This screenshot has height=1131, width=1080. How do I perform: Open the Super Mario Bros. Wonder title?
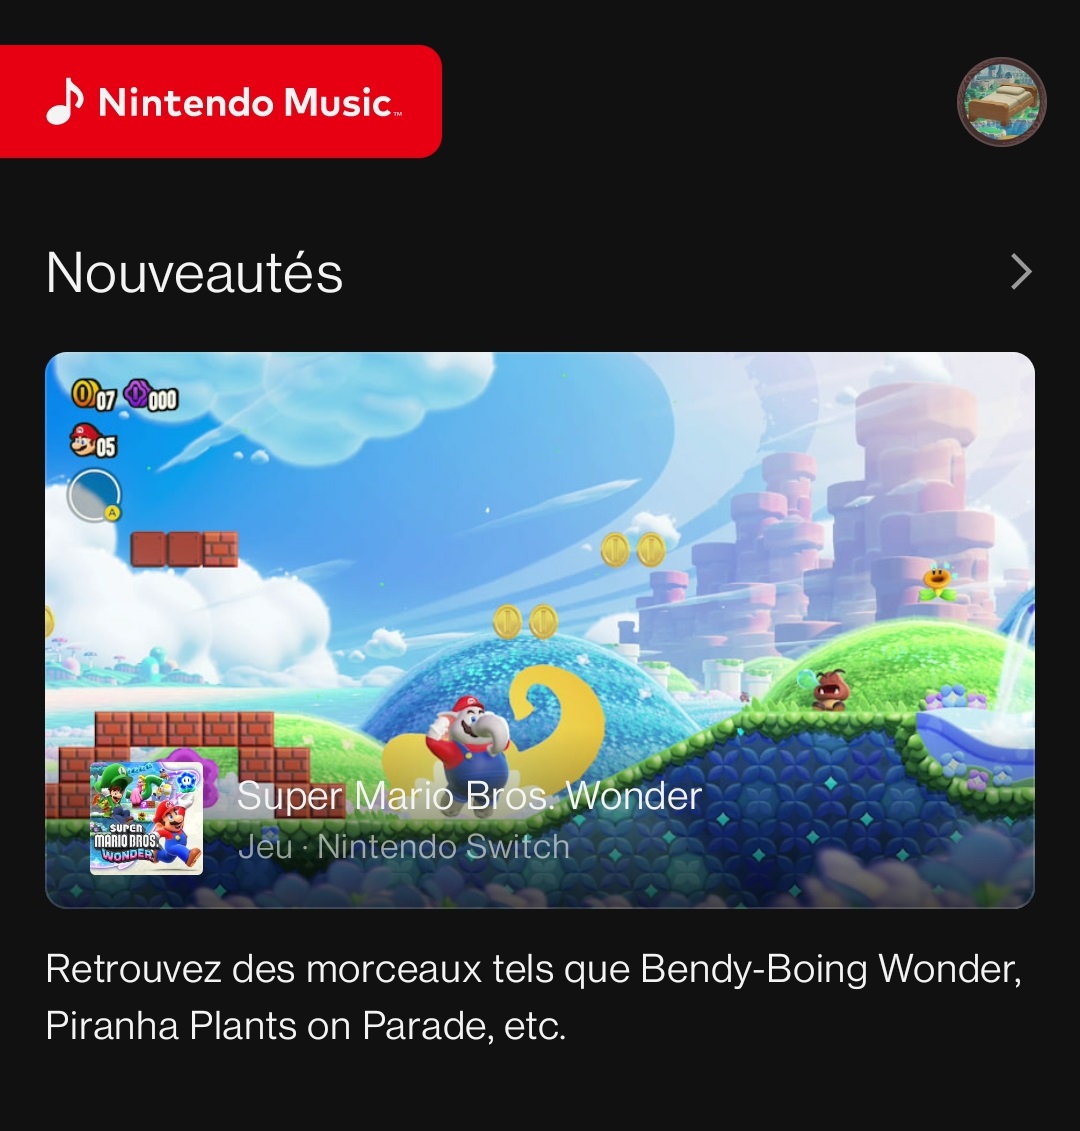469,796
